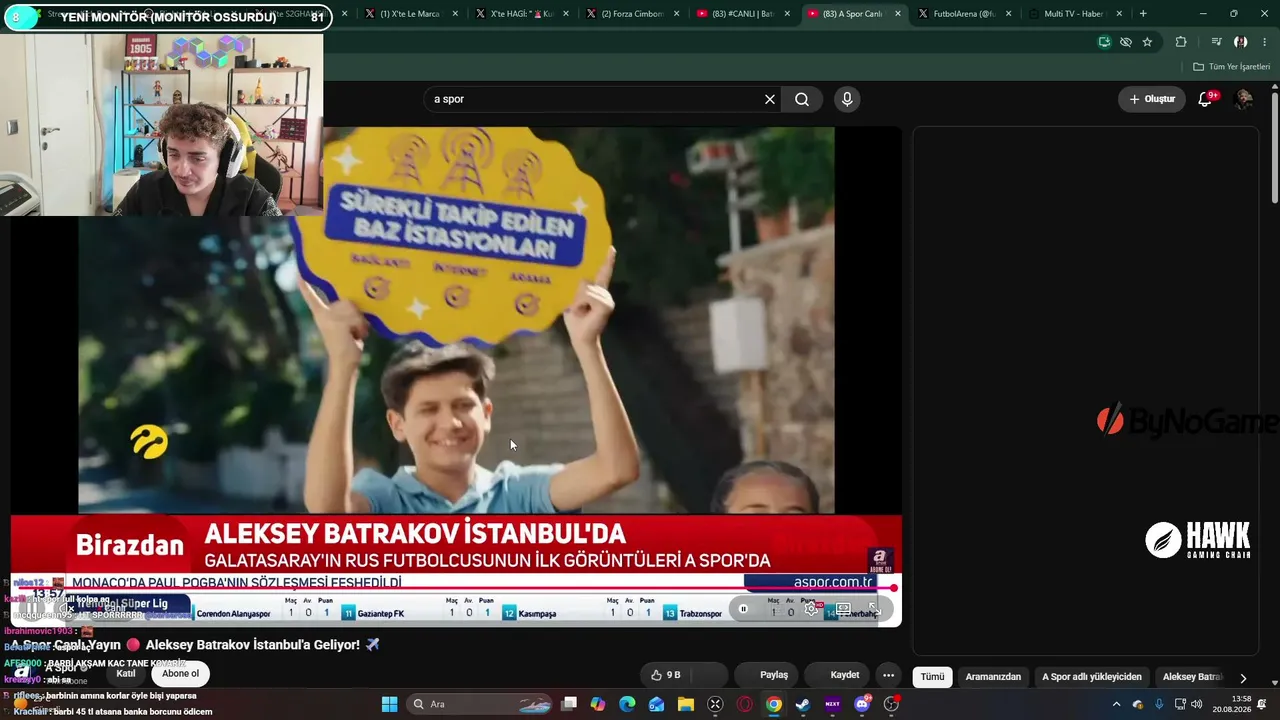Open the "Tüm Yer İşaretleri" bookmarks folder
The image size is (1280, 720).
(1232, 67)
